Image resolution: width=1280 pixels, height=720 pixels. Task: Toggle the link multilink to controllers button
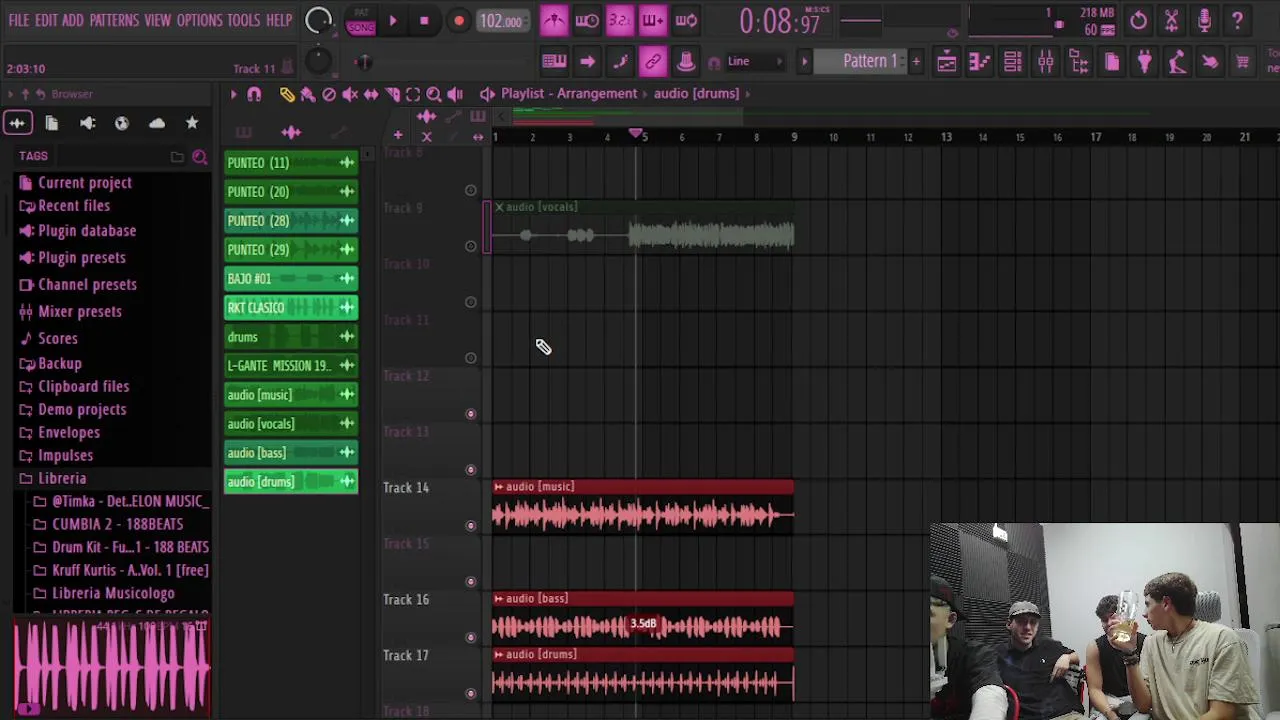coord(652,62)
